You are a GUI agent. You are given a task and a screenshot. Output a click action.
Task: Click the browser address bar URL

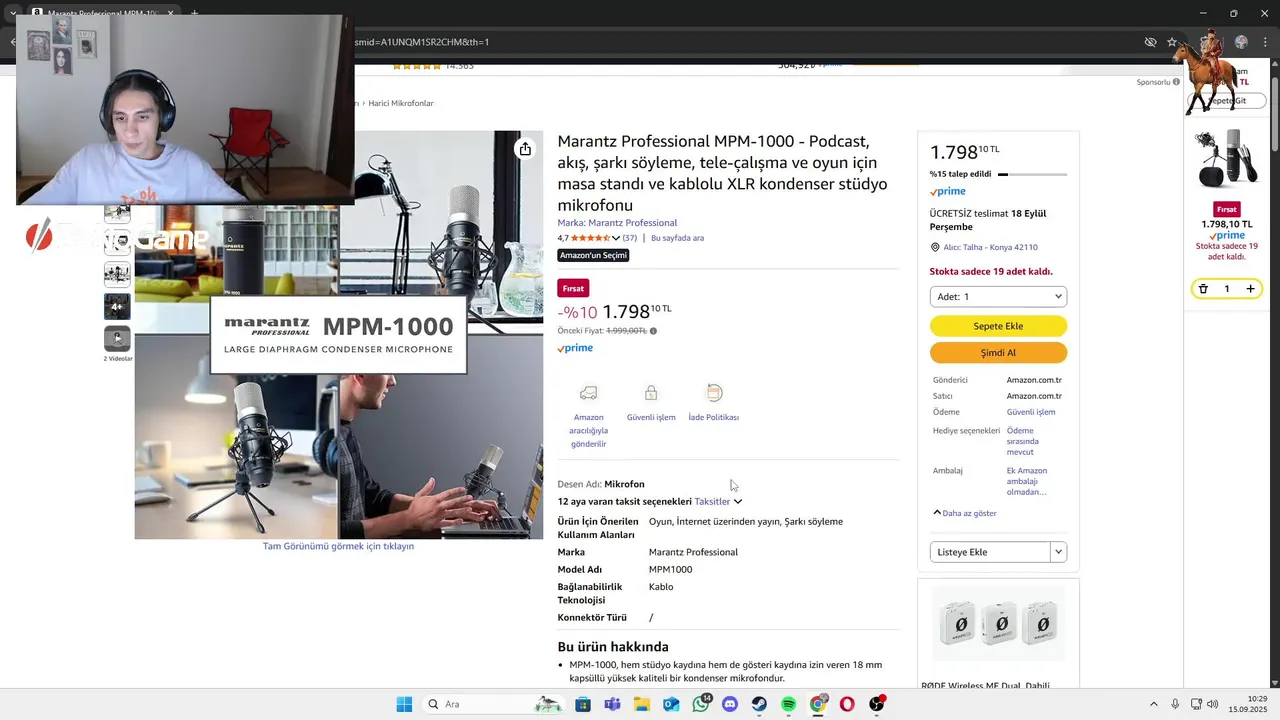click(420, 42)
